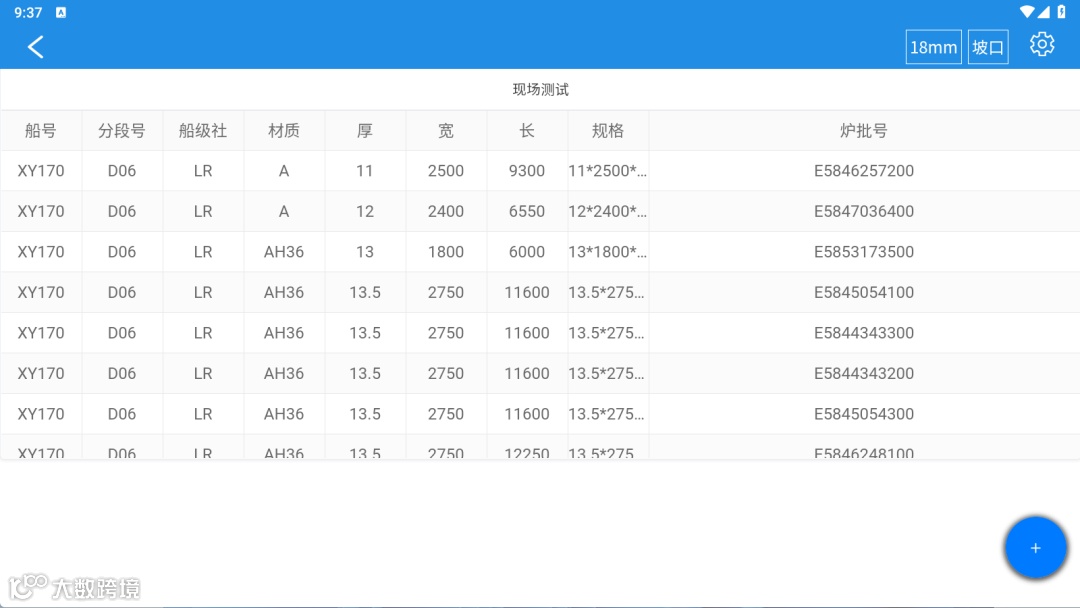
Task: Click spec cell 11*2500*...
Action: (x=608, y=171)
